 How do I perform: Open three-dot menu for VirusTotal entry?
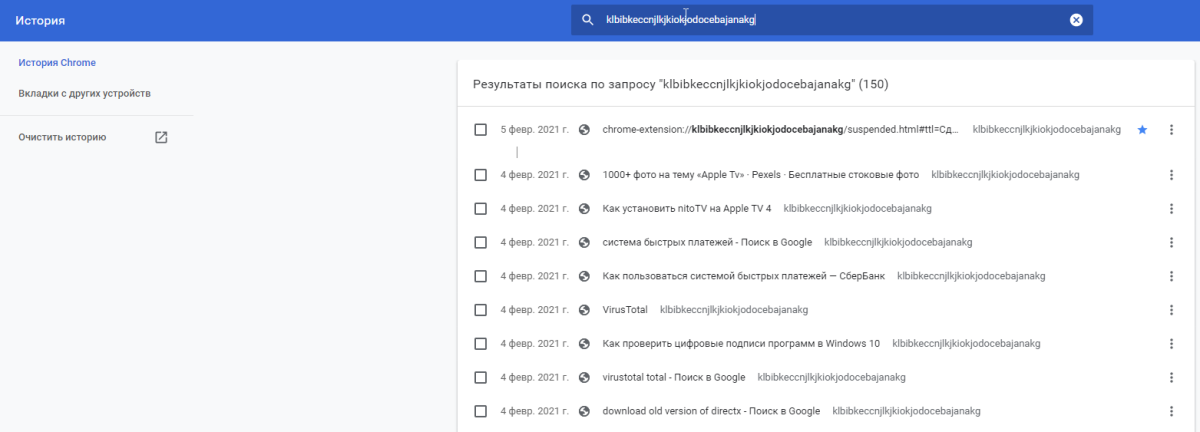[x=1171, y=310]
